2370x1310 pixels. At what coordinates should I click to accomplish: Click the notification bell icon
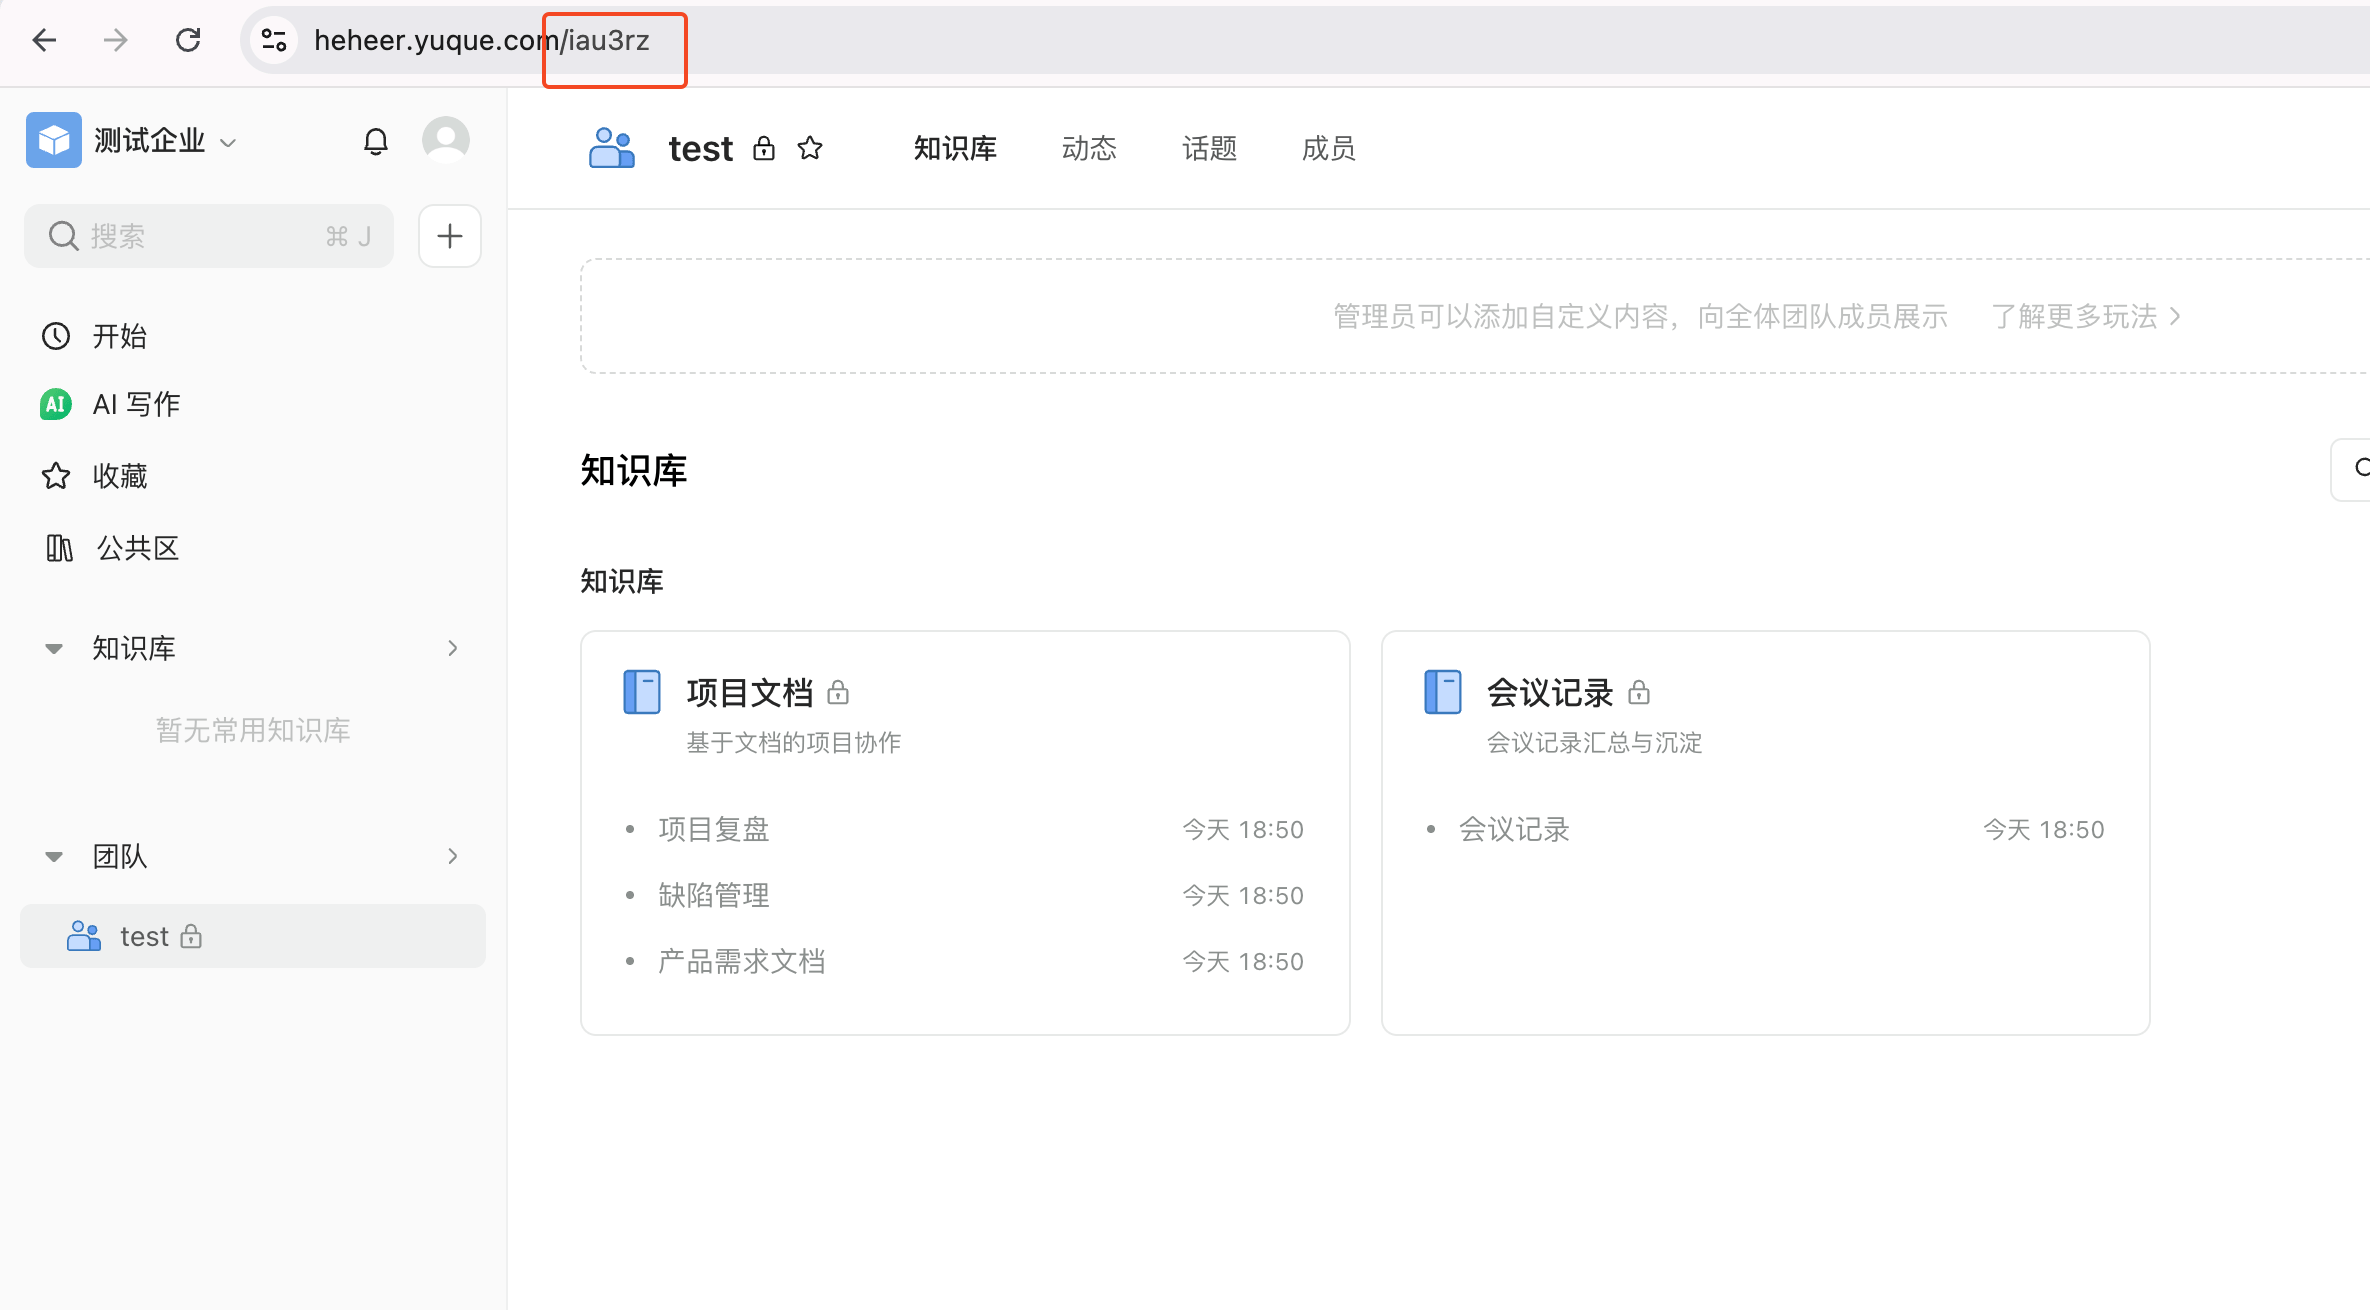(x=375, y=142)
